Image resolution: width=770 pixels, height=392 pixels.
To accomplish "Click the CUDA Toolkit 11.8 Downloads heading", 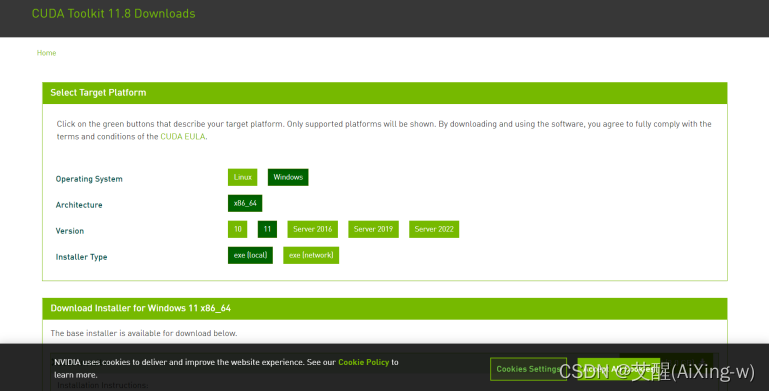I will point(113,14).
